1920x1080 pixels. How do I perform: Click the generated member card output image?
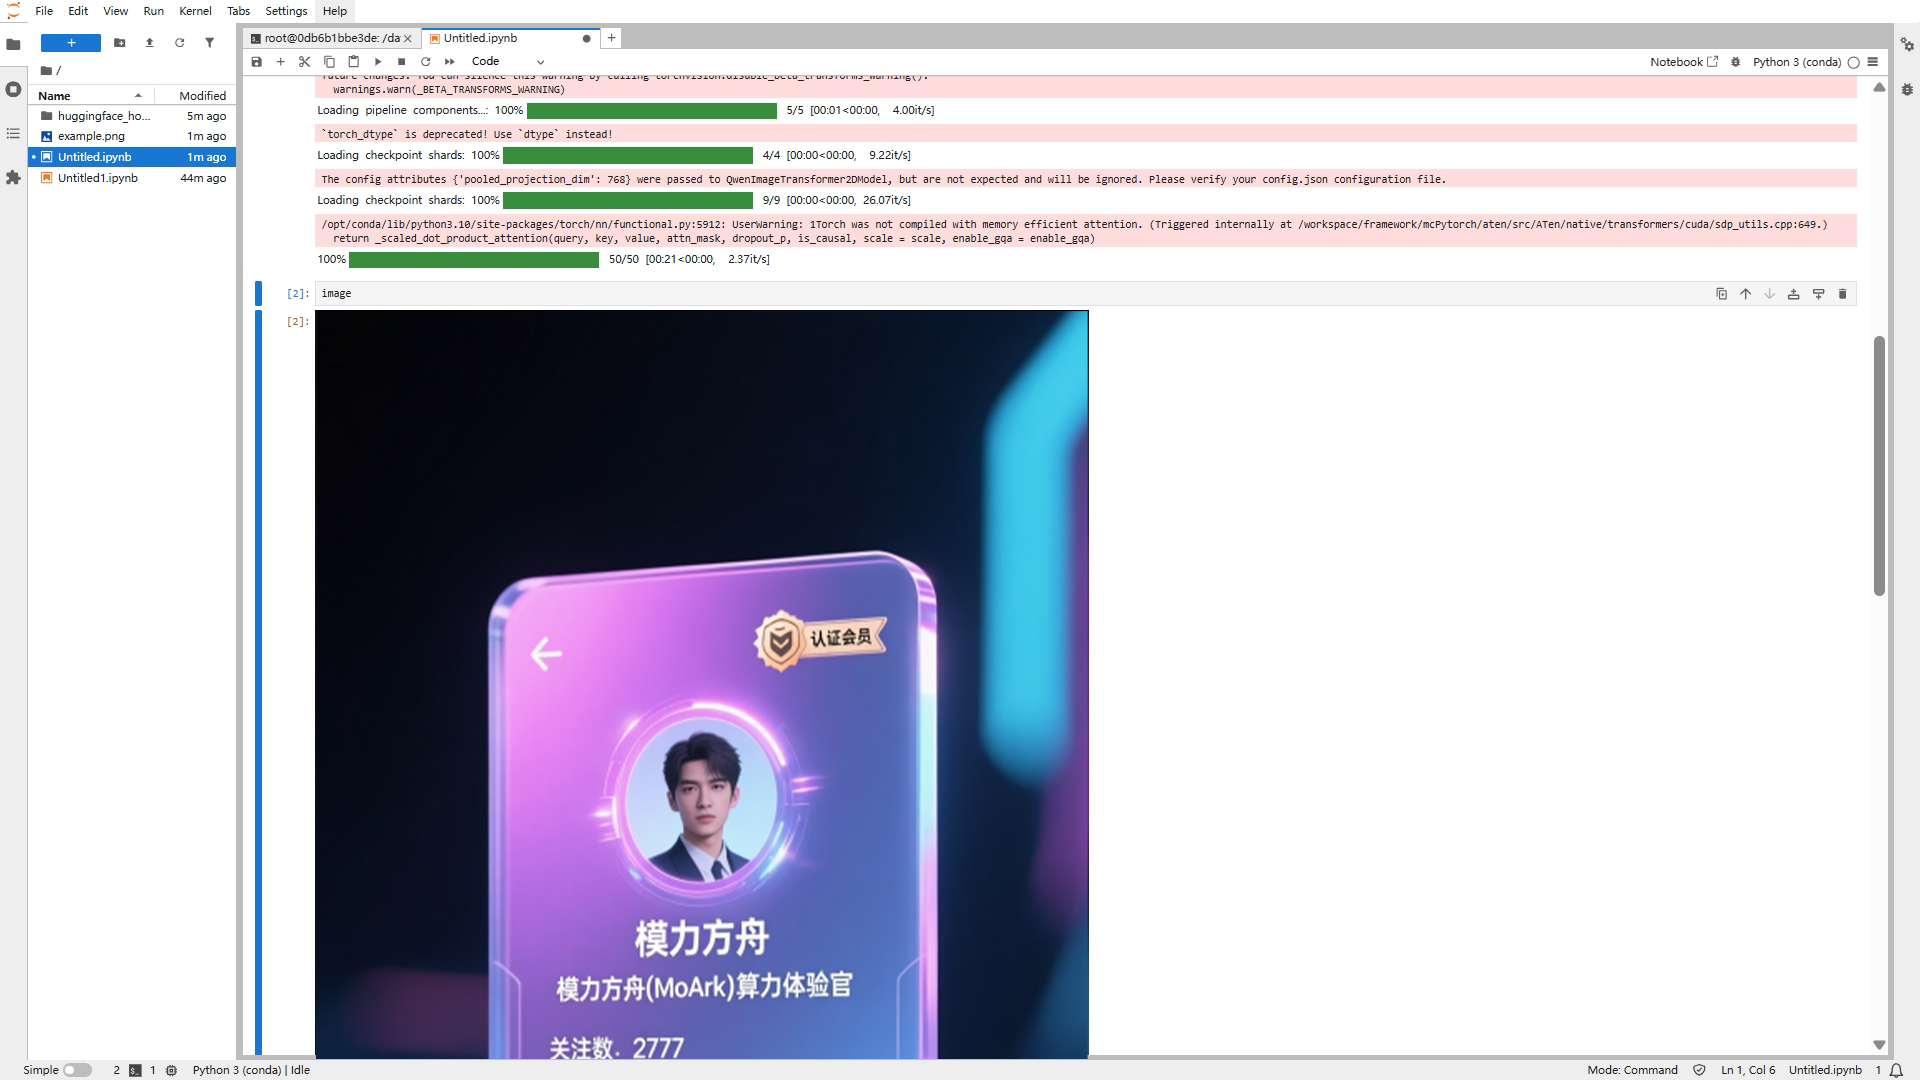701,684
